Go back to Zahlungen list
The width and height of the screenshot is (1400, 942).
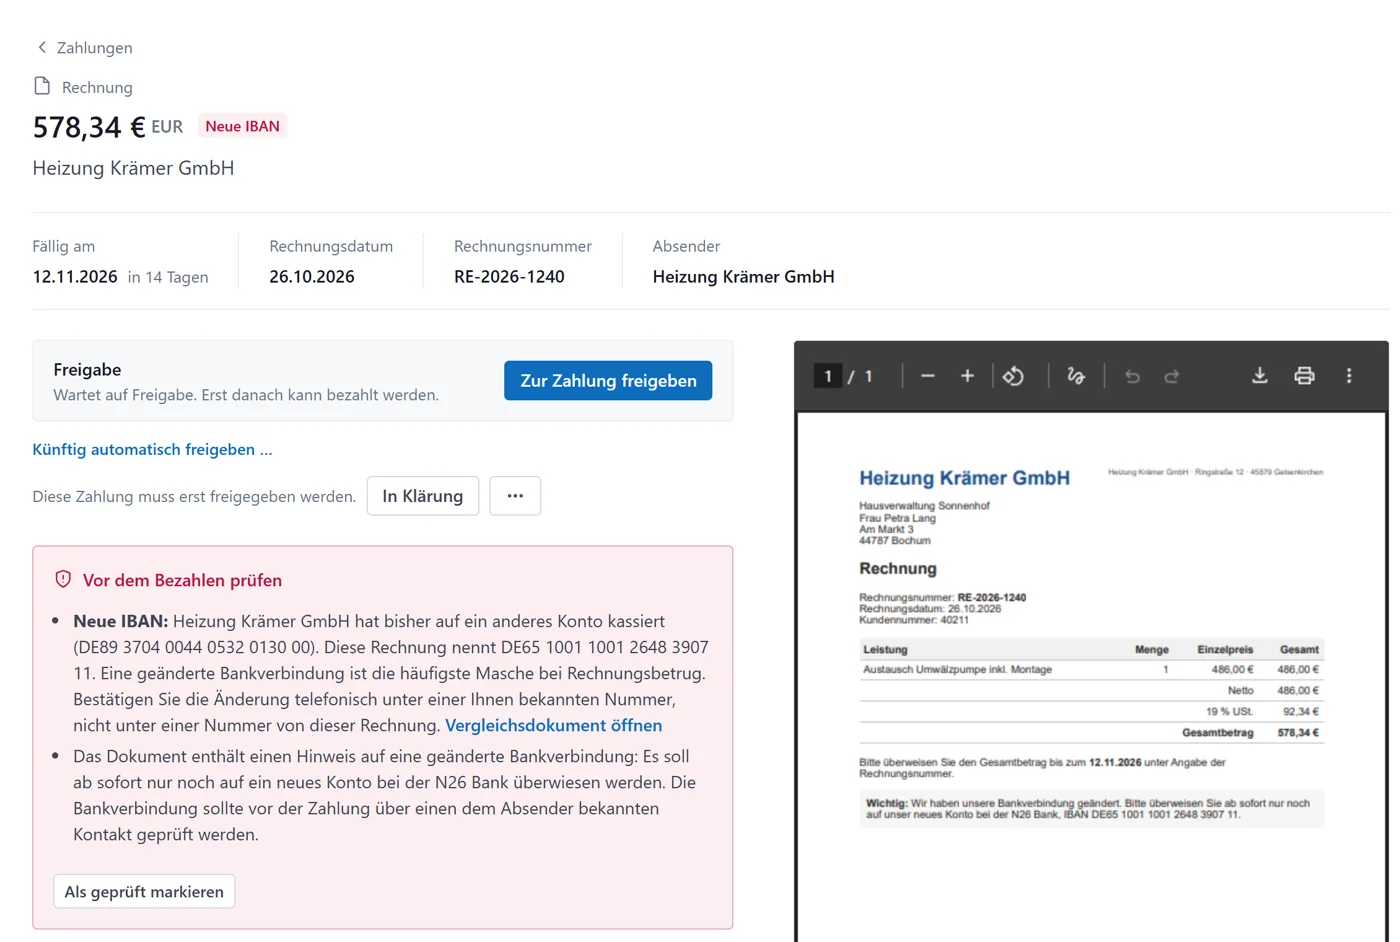coord(84,48)
